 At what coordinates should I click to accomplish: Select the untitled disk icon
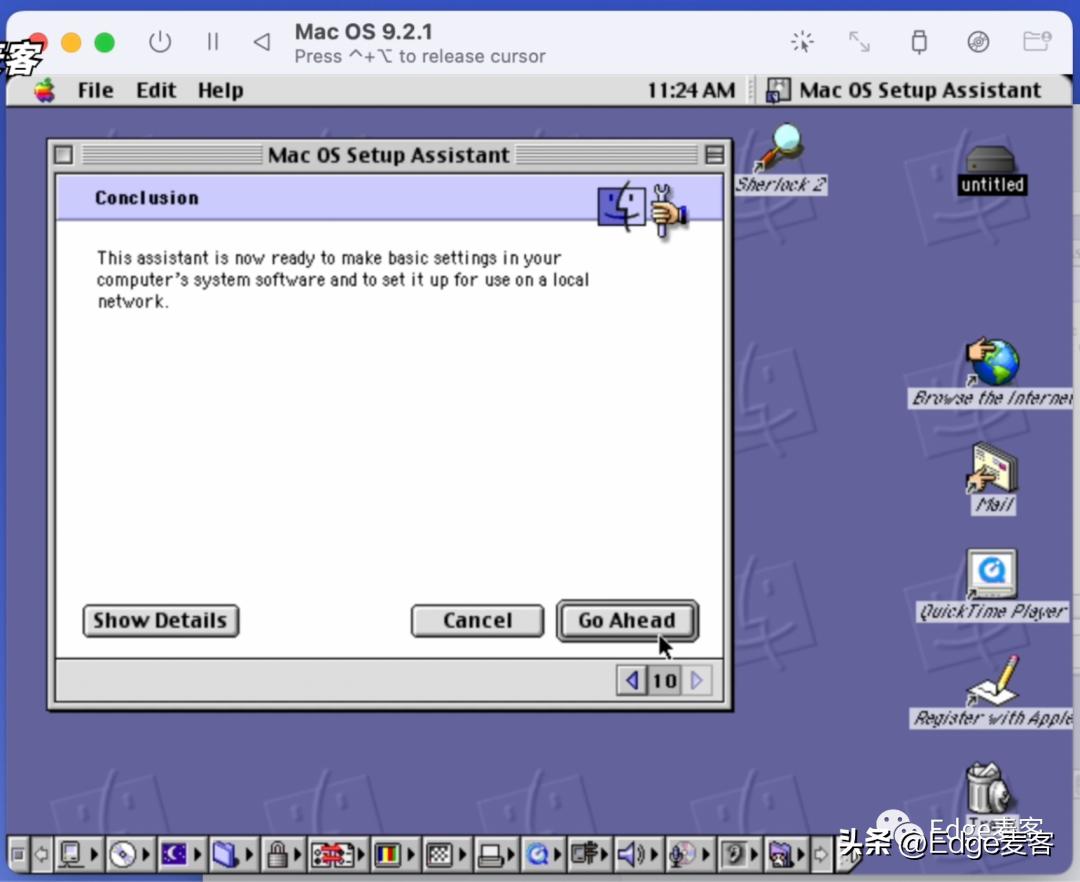[x=991, y=164]
